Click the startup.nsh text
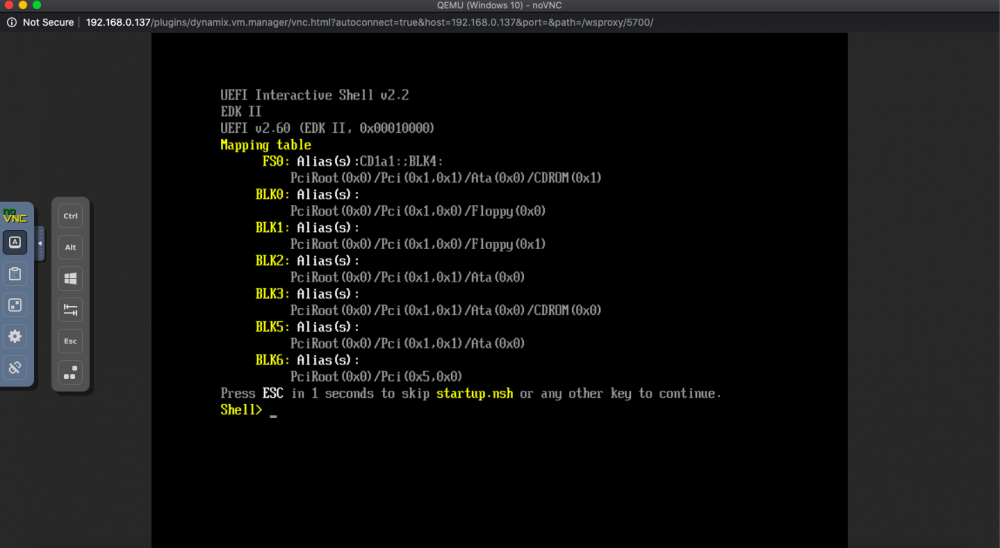The width and height of the screenshot is (1000, 548). pos(474,394)
